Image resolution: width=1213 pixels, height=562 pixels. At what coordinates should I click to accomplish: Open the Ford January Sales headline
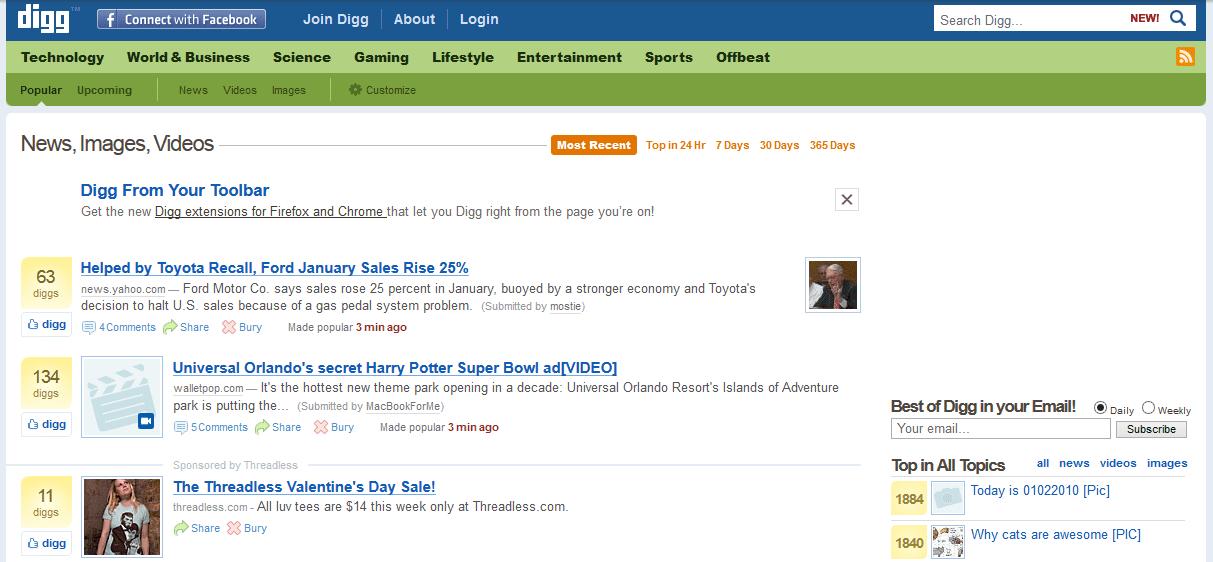click(275, 268)
